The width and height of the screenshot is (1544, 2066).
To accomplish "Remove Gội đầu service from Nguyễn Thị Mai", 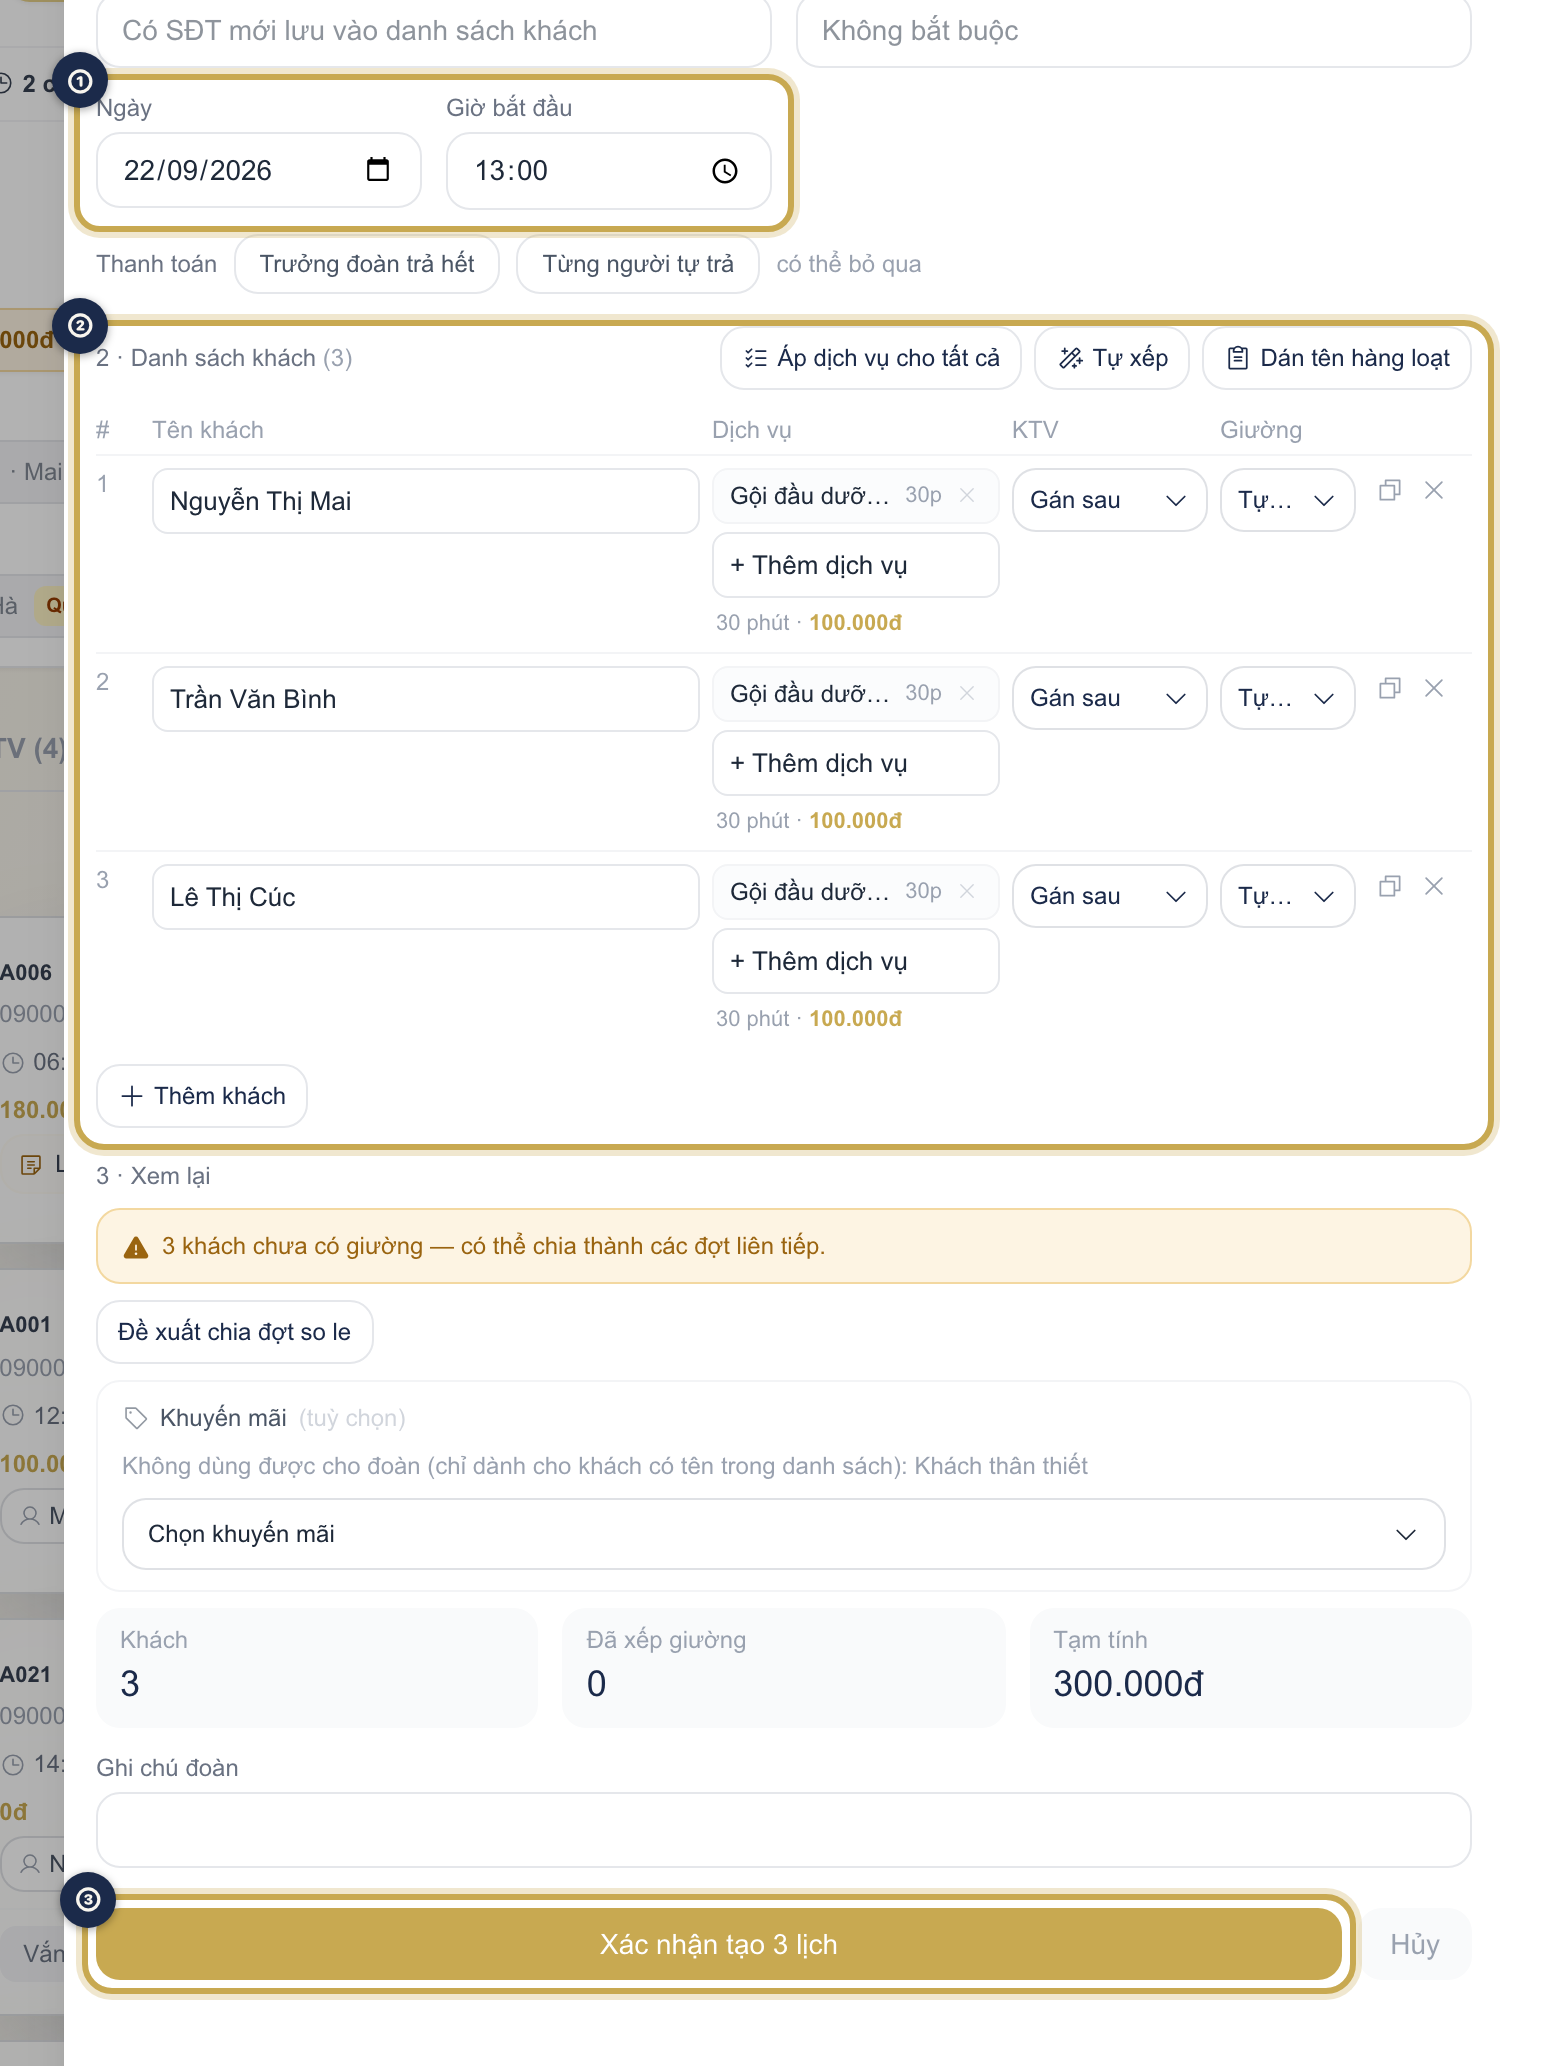I will (x=967, y=495).
